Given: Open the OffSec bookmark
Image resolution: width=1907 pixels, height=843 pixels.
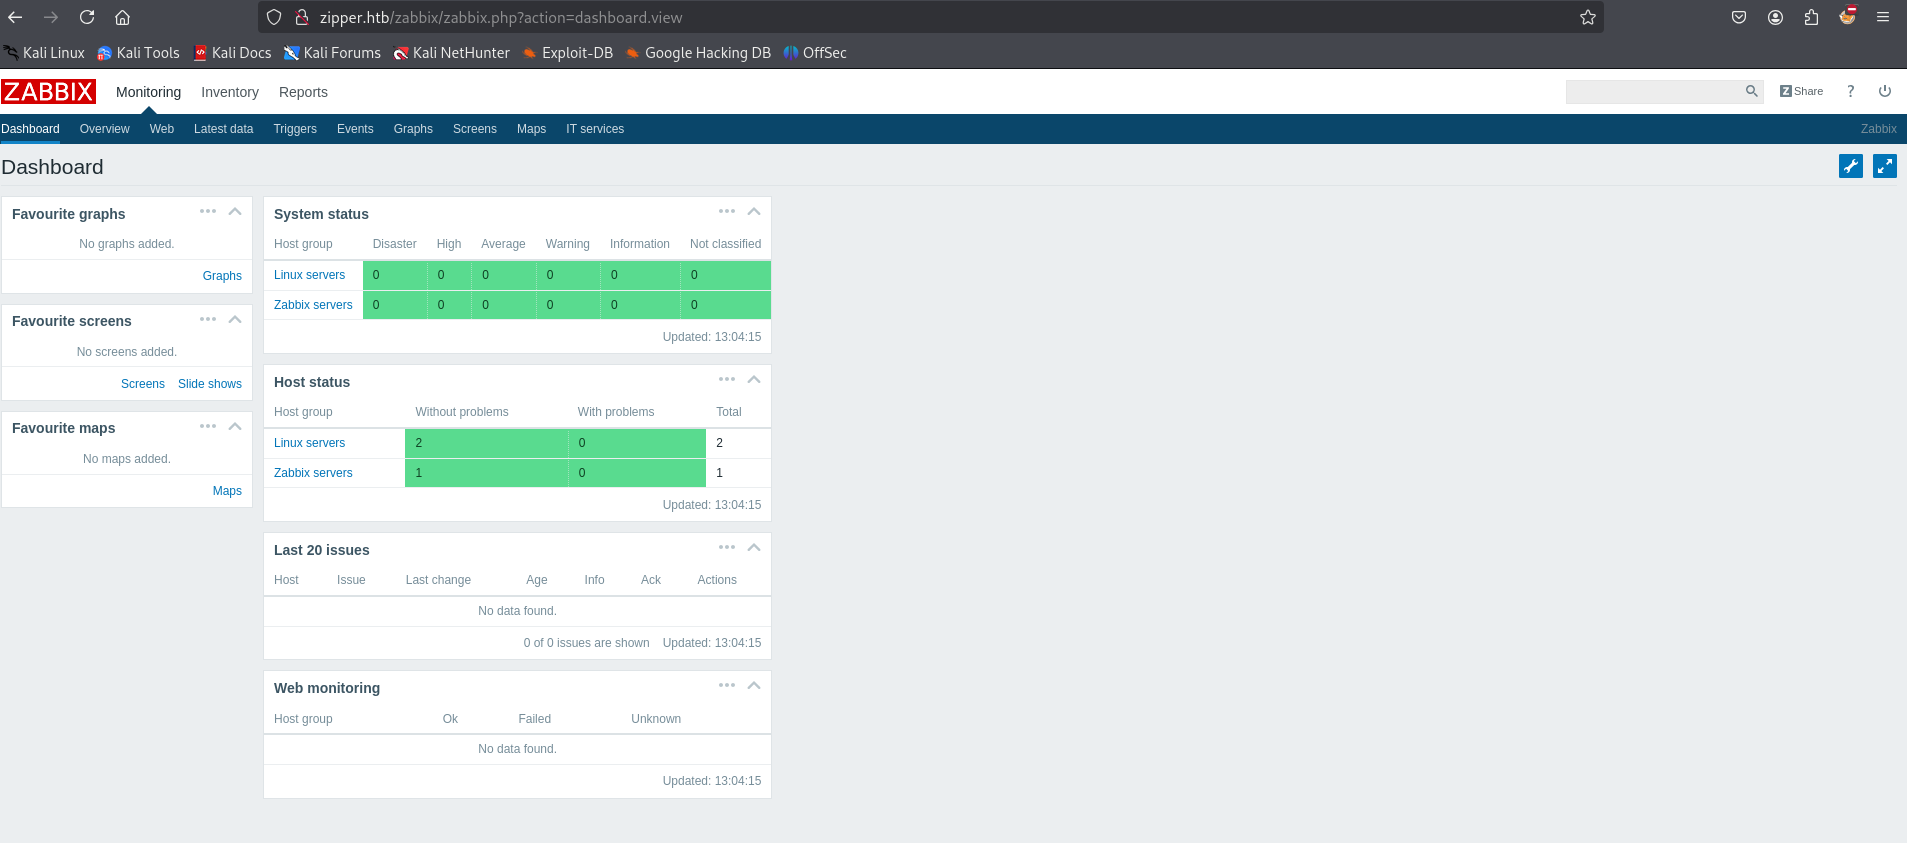Looking at the screenshot, I should coord(815,53).
